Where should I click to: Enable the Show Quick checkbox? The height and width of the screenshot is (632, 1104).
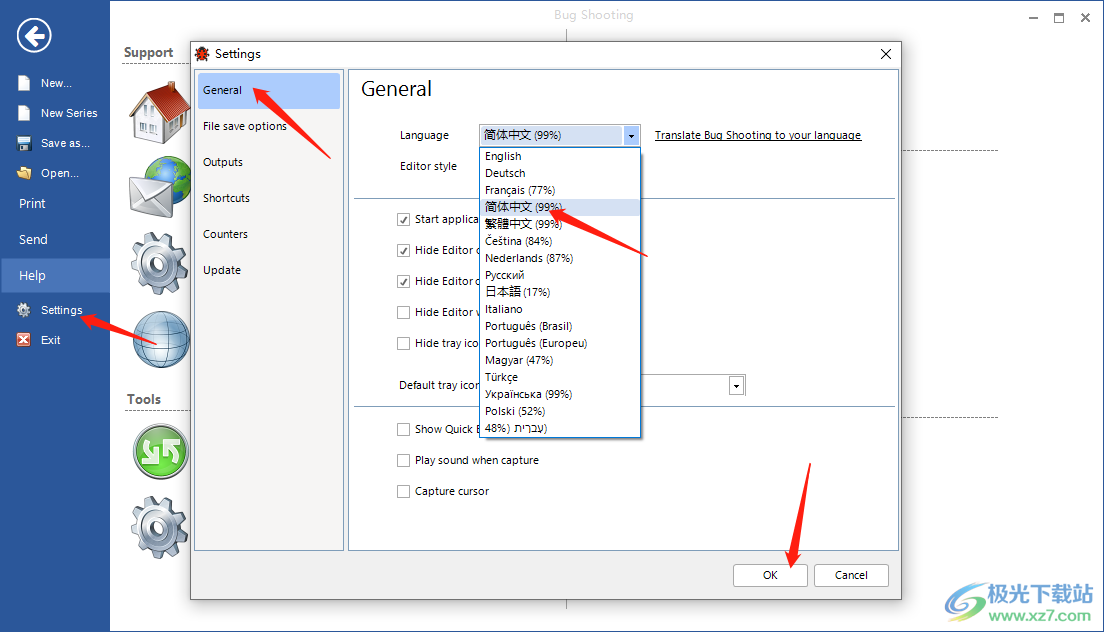(x=403, y=429)
